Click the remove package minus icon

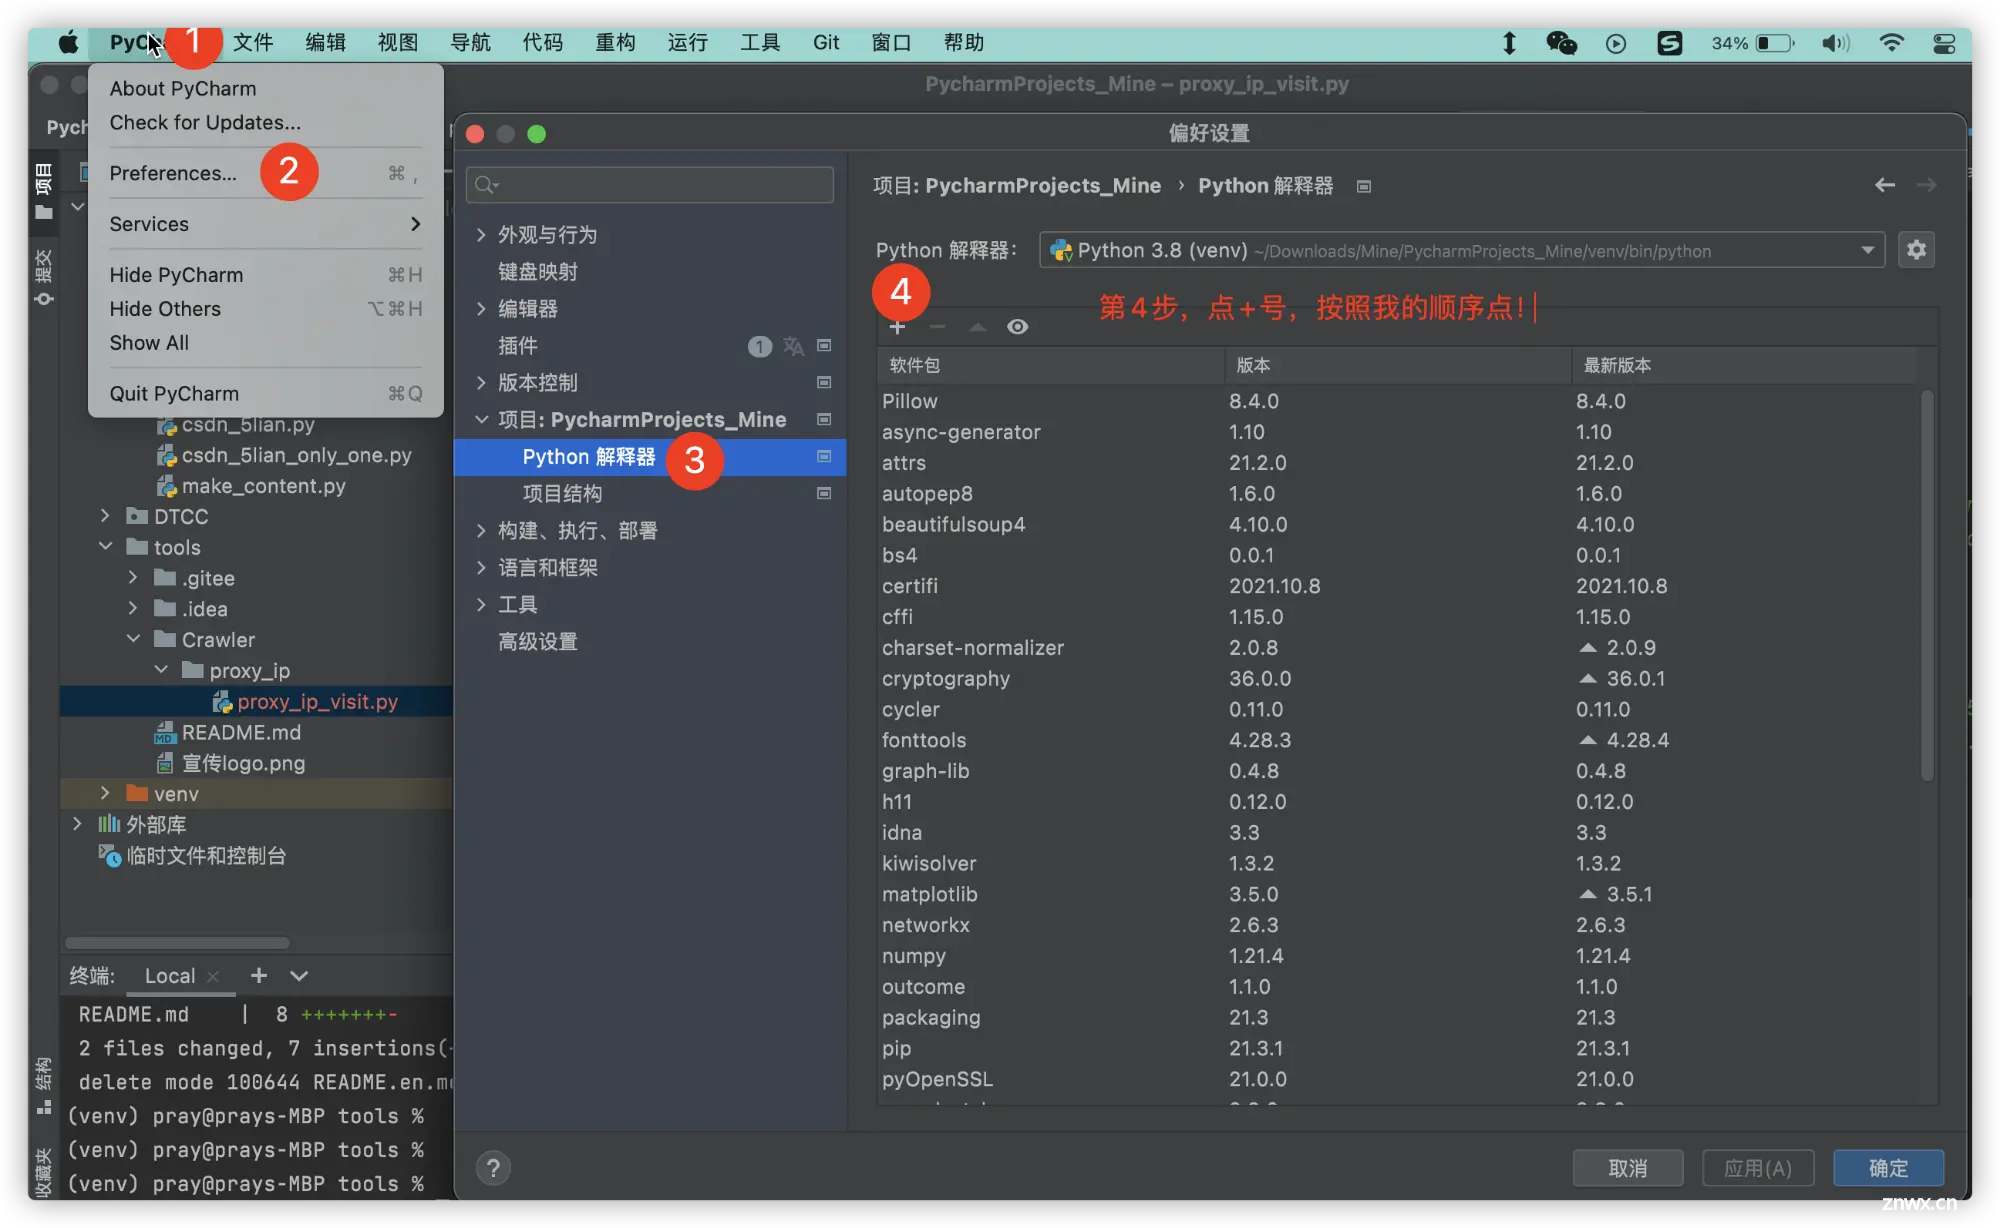click(936, 326)
